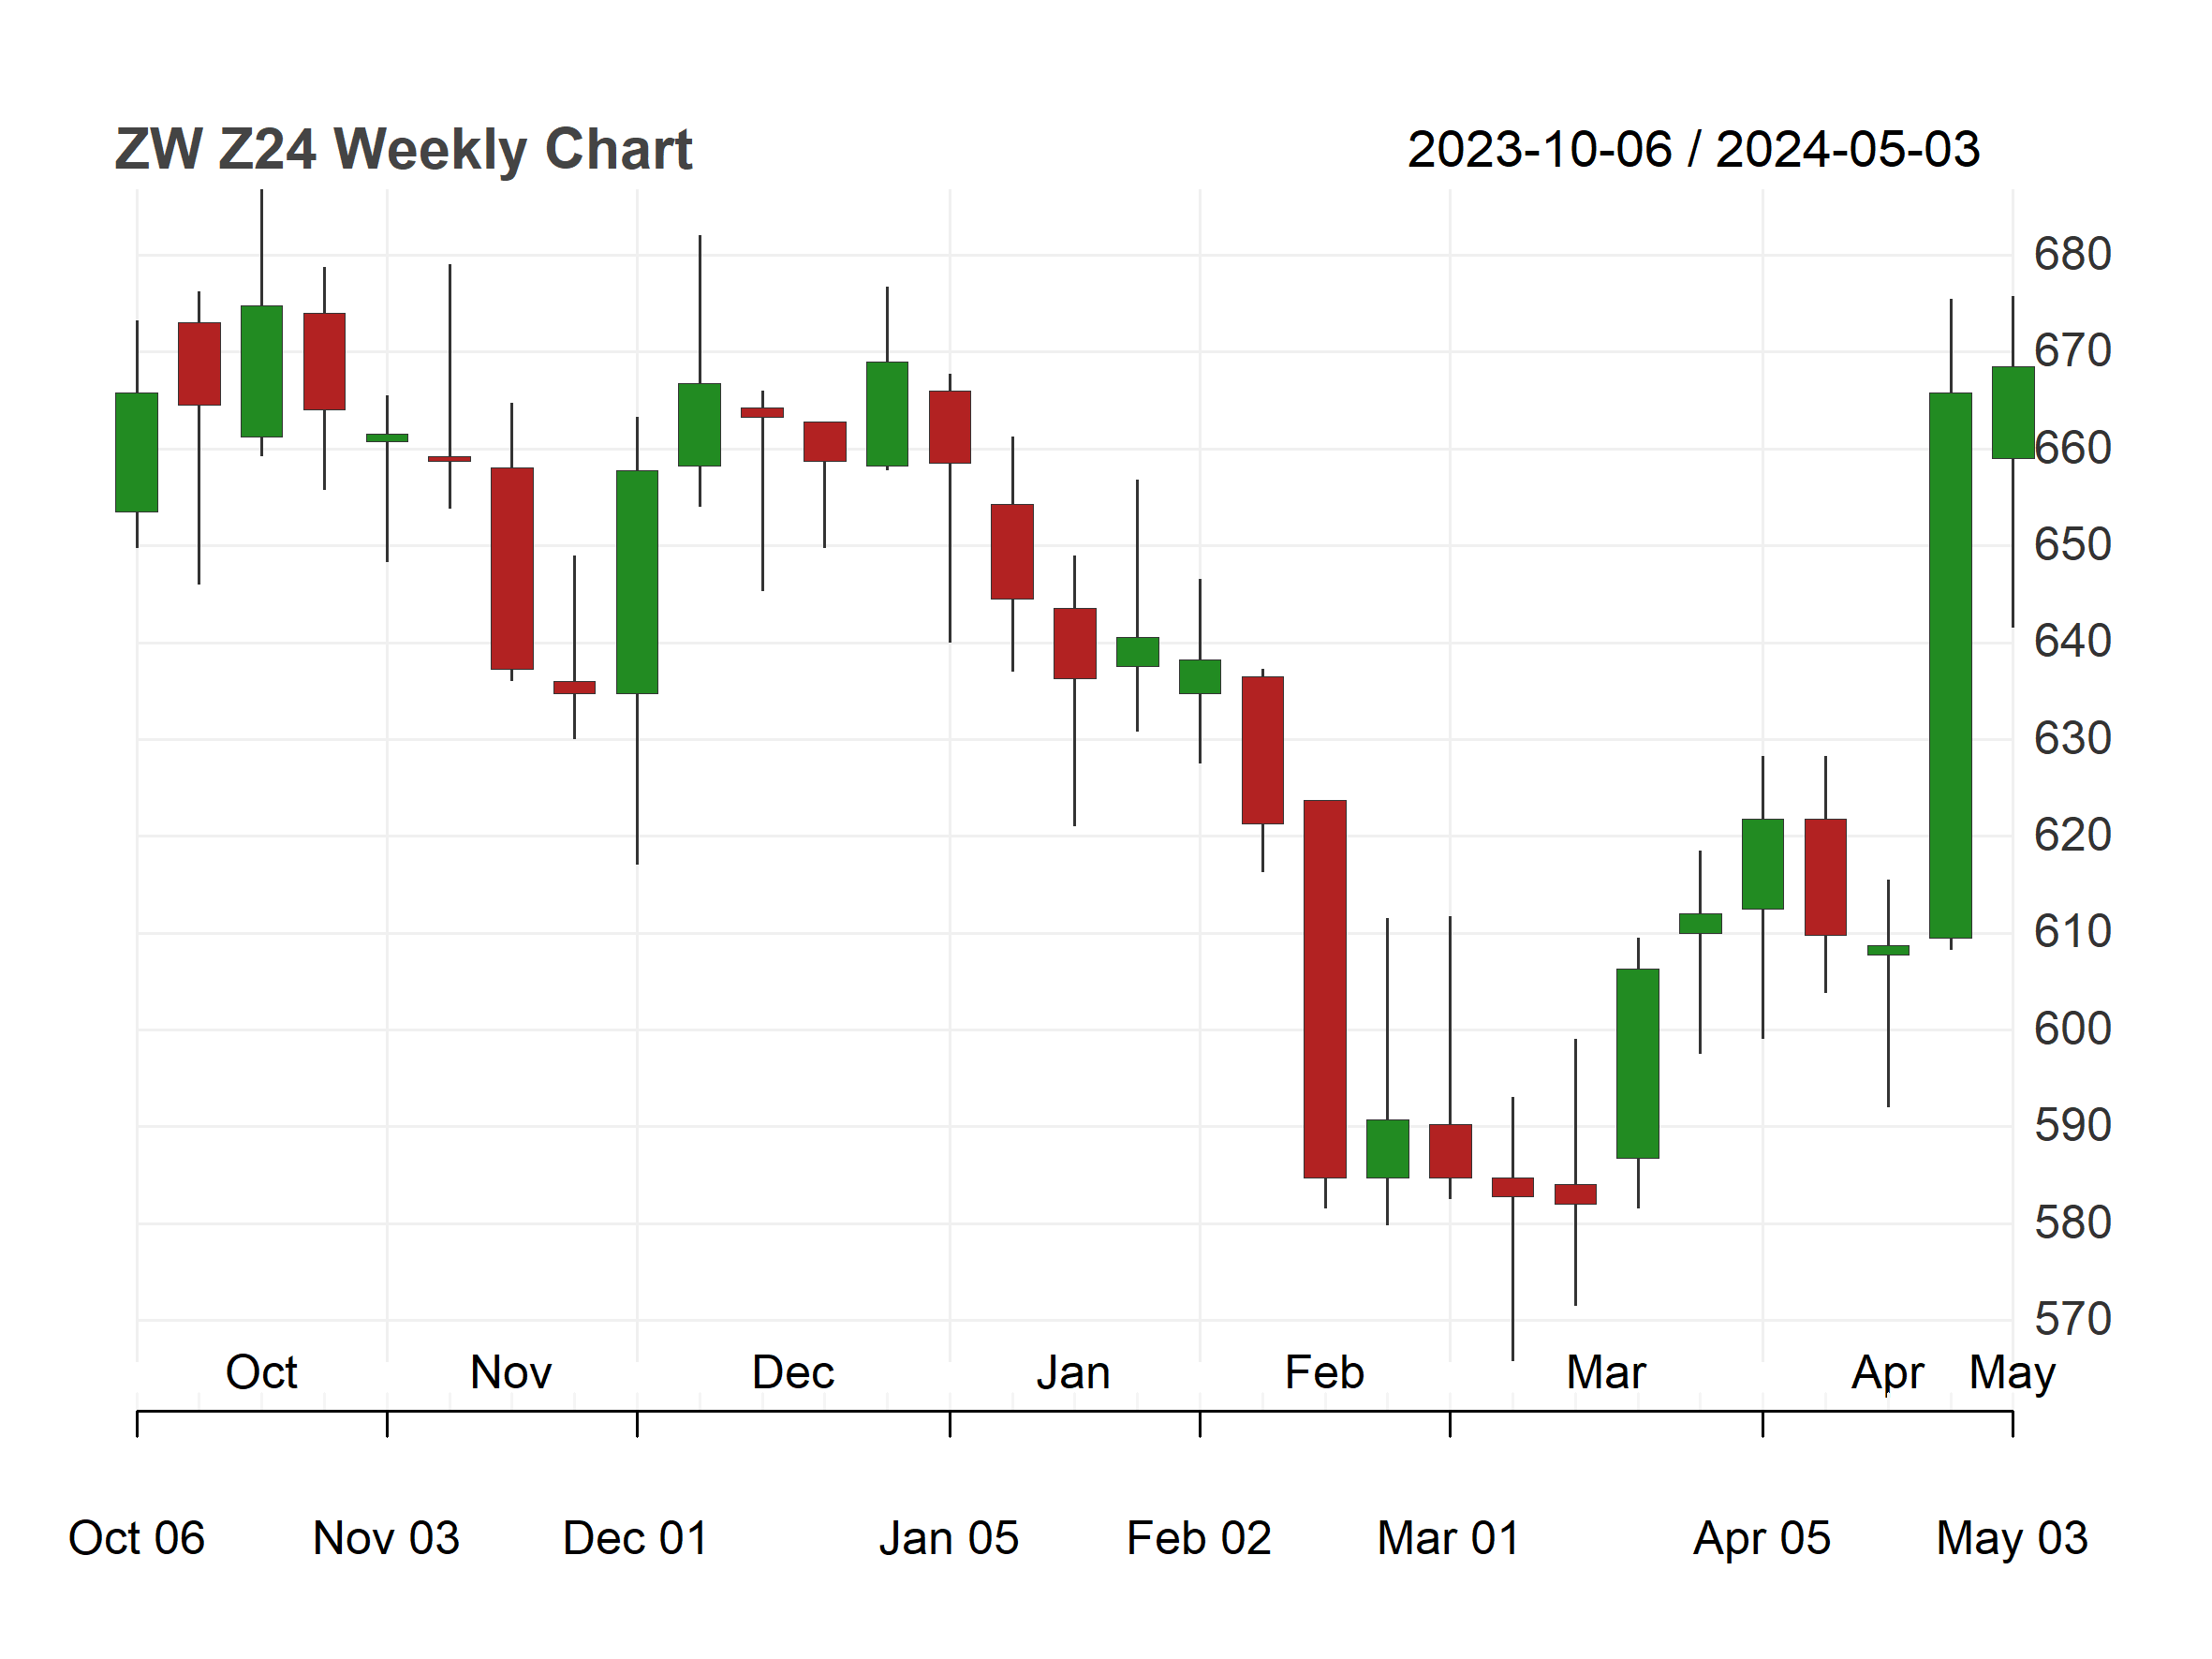Click the Dec month label

tap(793, 1372)
